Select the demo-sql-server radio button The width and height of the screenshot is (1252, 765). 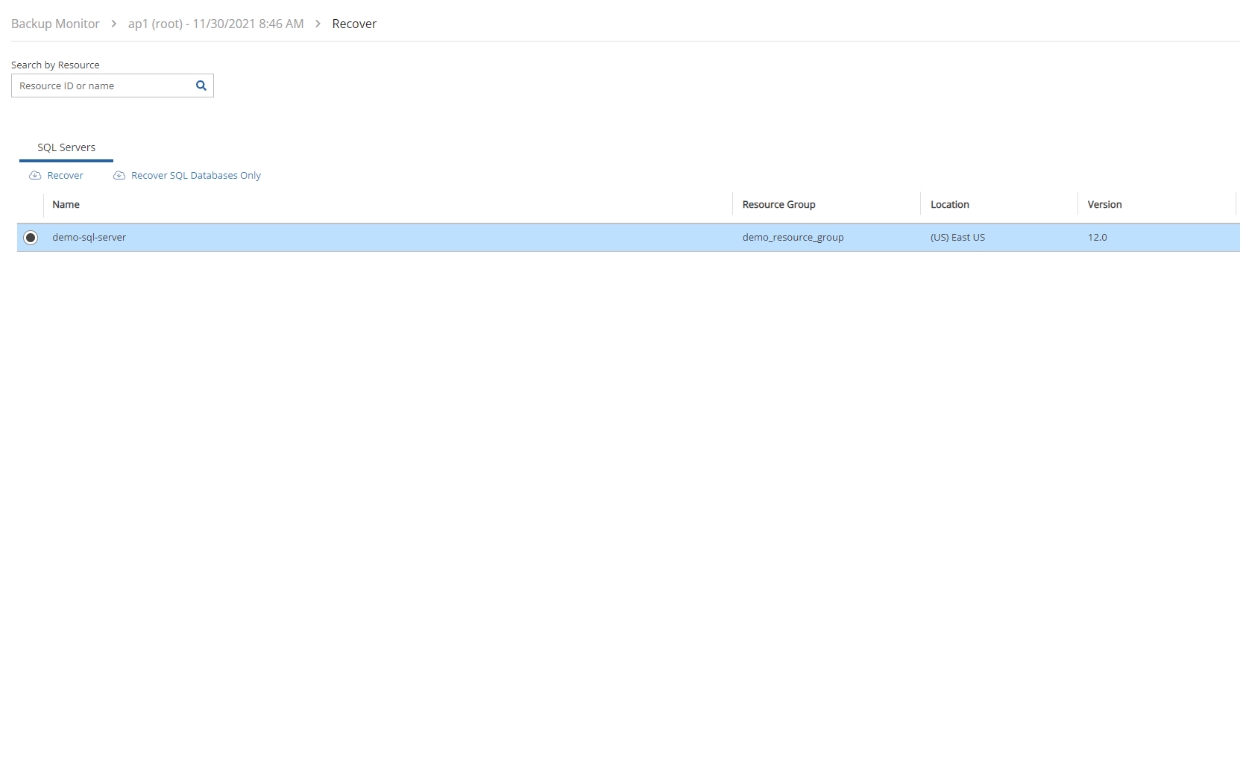30,238
